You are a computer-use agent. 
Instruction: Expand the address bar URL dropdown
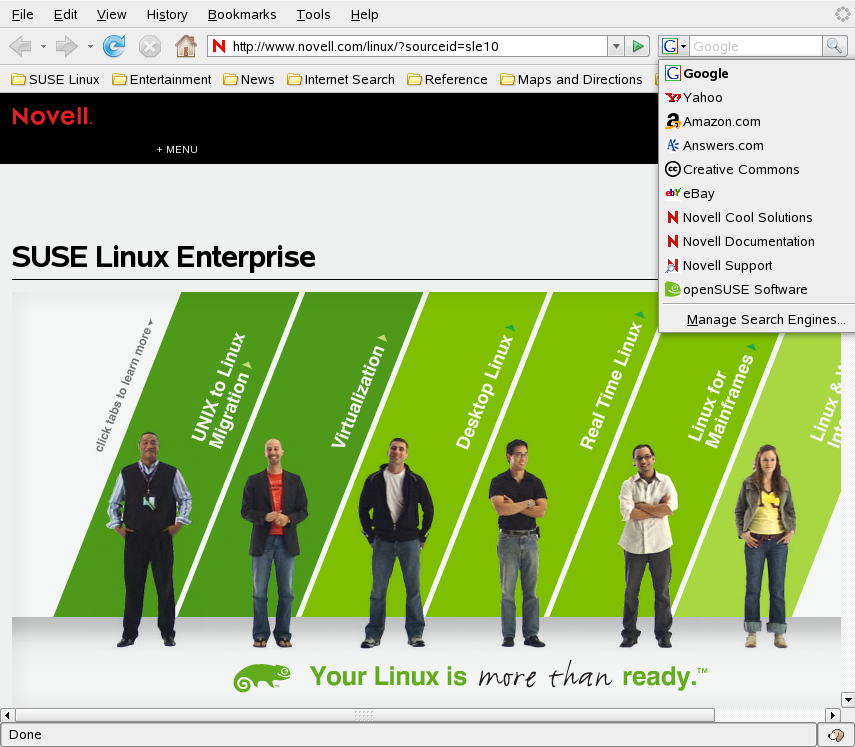(x=616, y=46)
